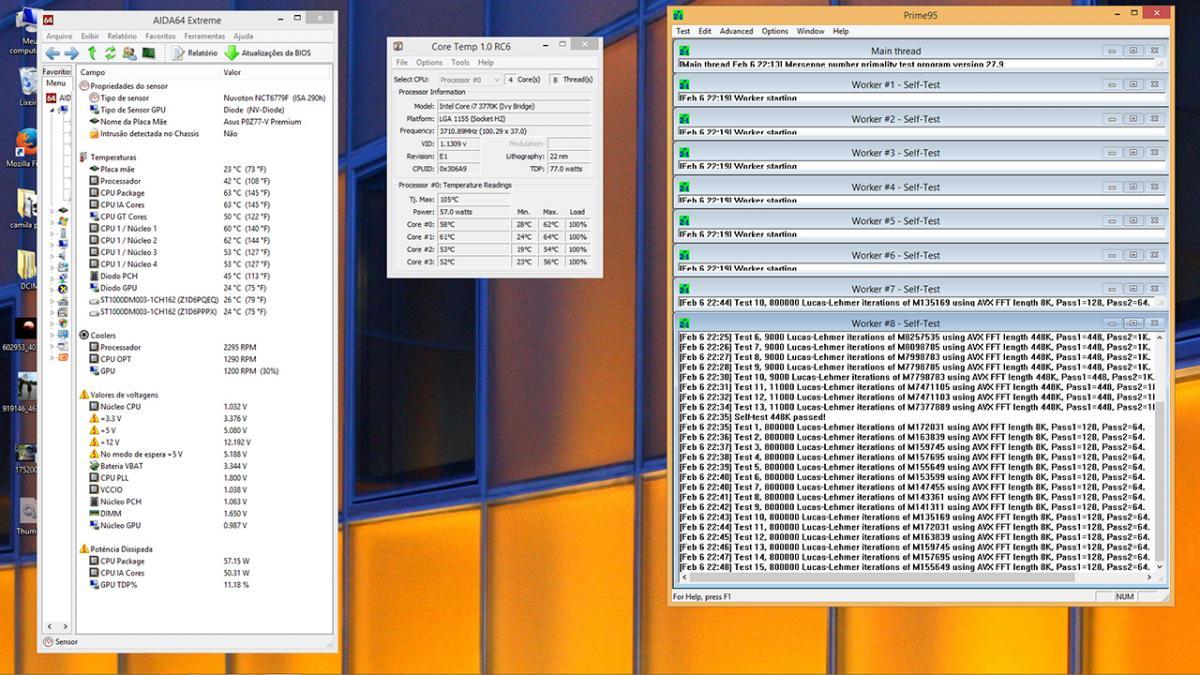The width and height of the screenshot is (1200, 675).
Task: Select the Nome da Placa Mãe row icon
Action: (94, 122)
